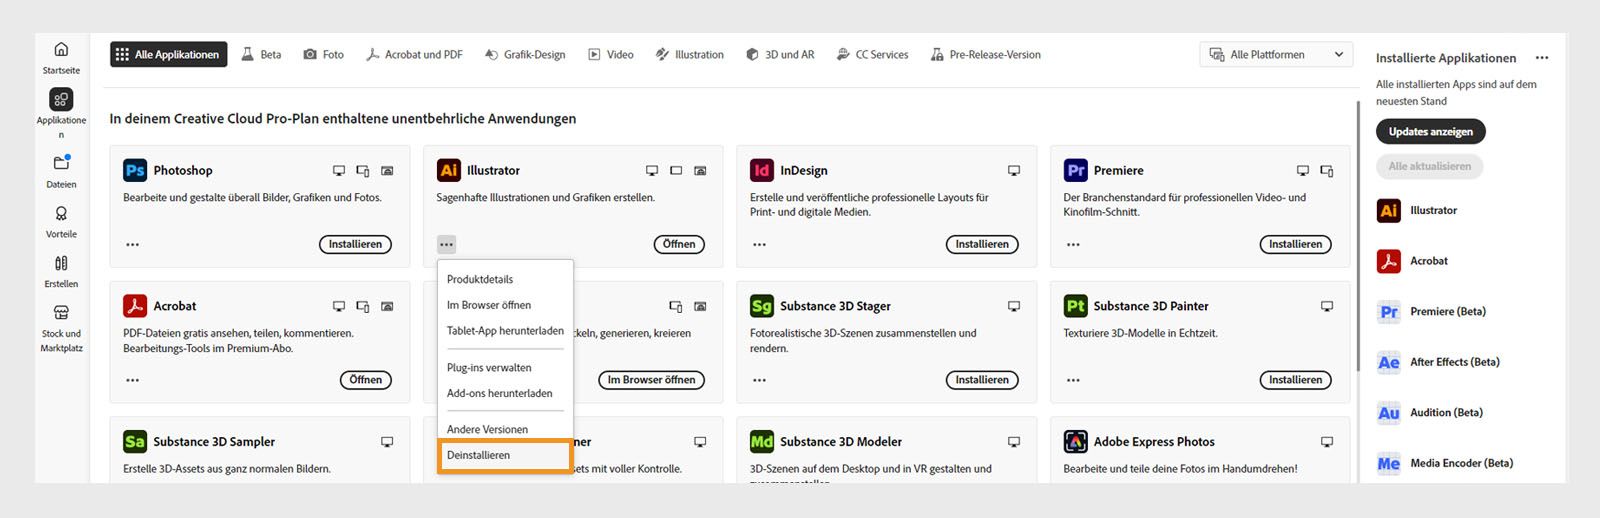Click the InDesign Id app icon

click(762, 170)
